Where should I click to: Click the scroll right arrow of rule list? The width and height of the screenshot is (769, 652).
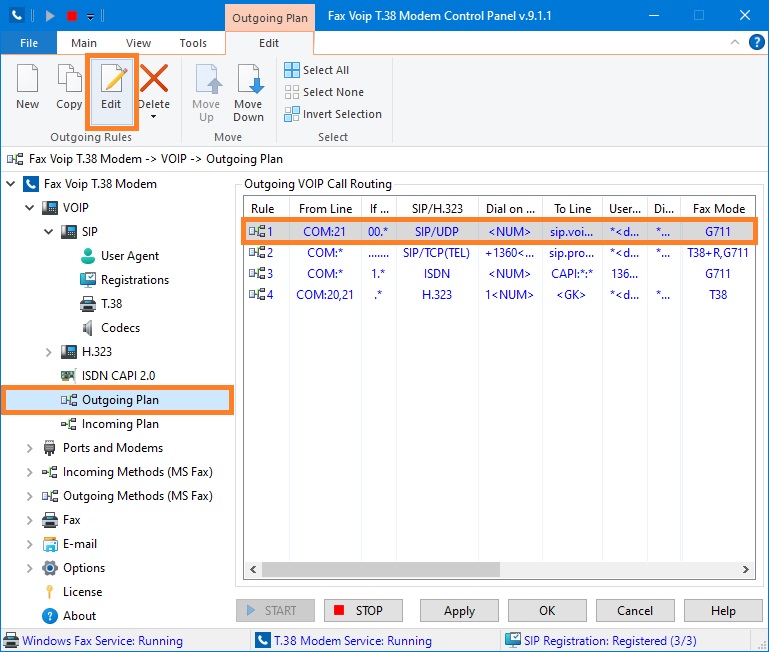746,570
